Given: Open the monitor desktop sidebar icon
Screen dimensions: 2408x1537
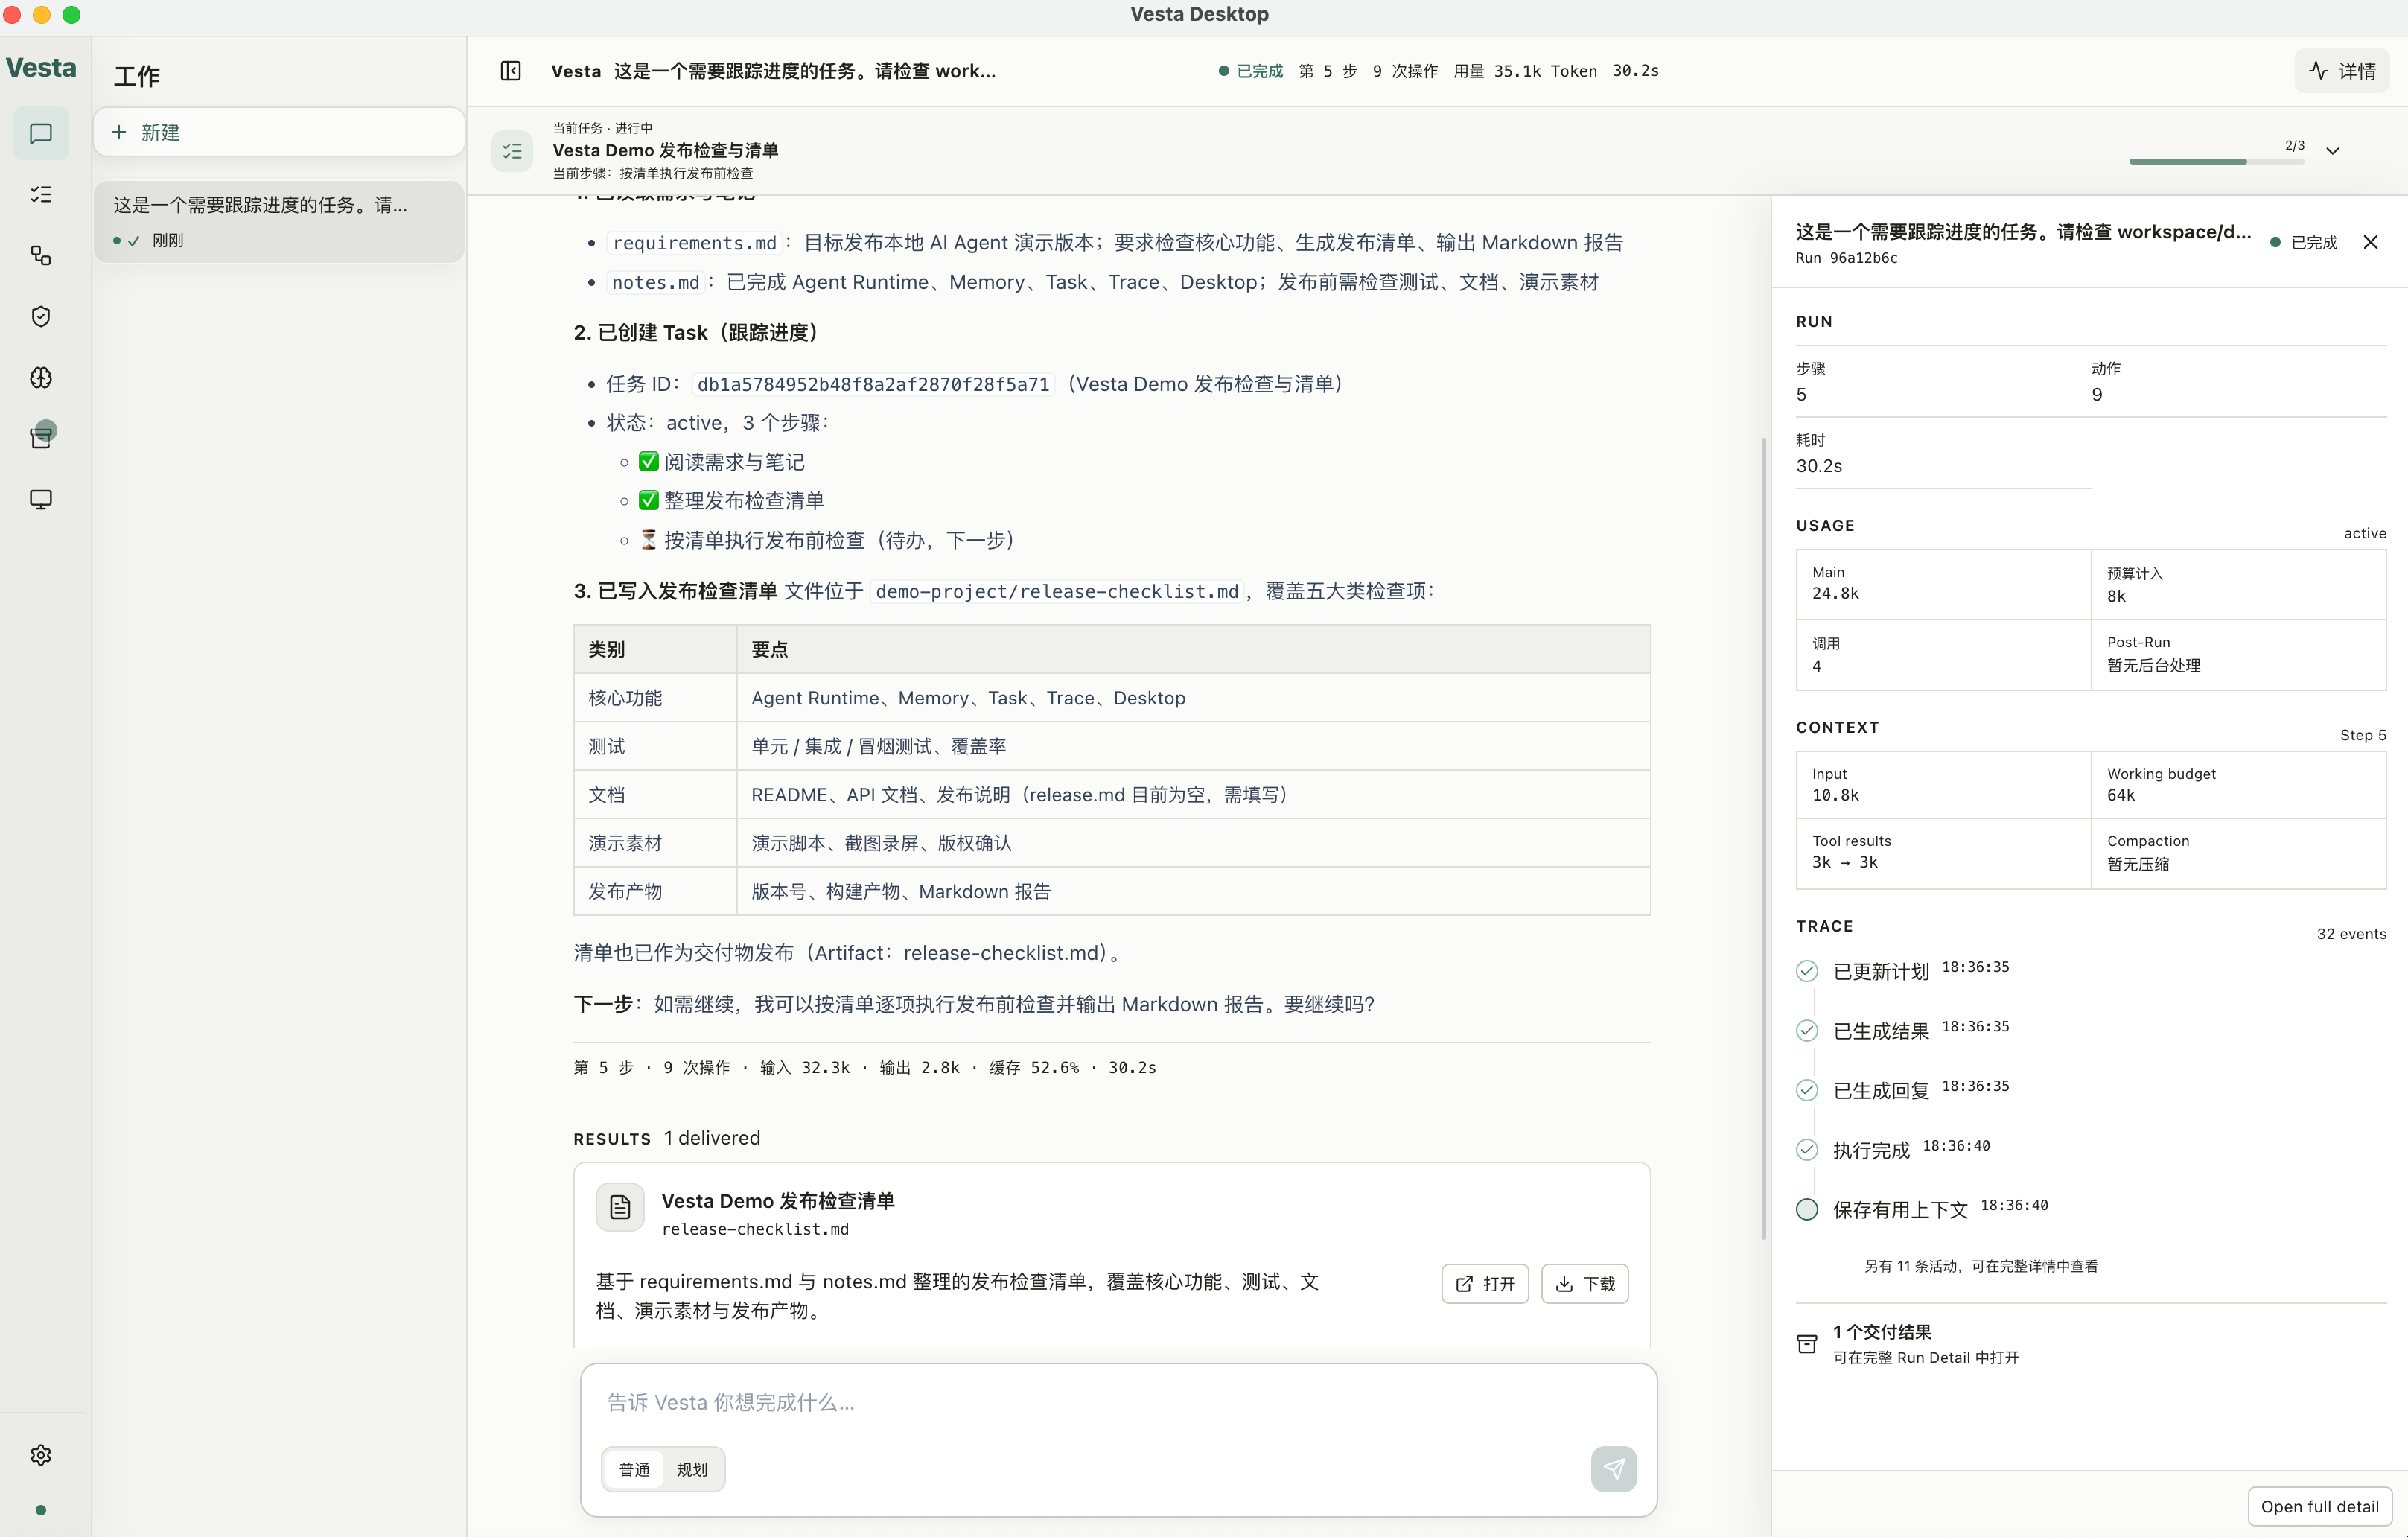Looking at the screenshot, I should click(41, 499).
